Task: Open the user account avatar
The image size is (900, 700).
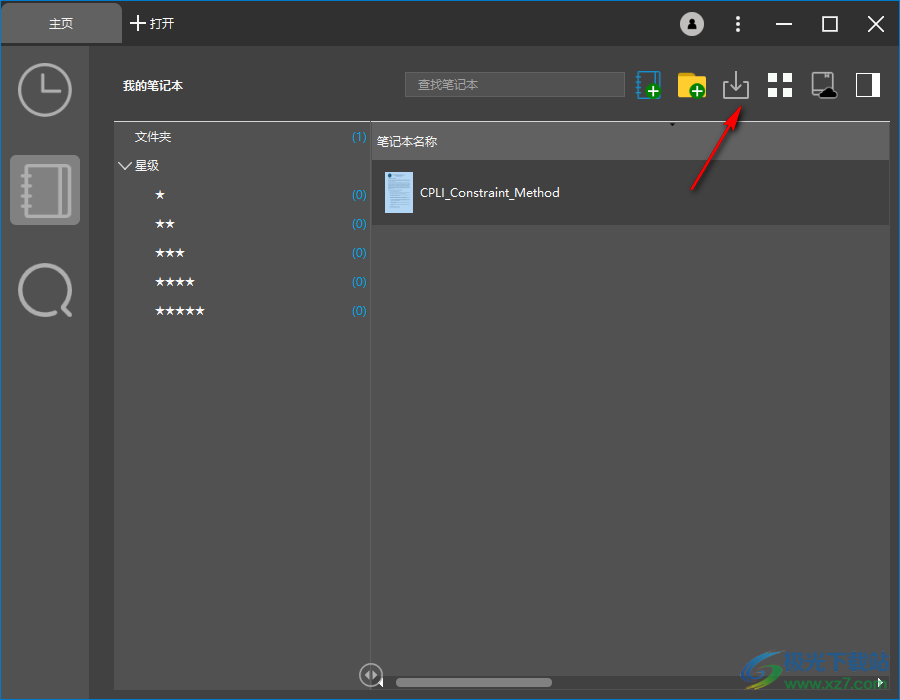Action: 692,24
